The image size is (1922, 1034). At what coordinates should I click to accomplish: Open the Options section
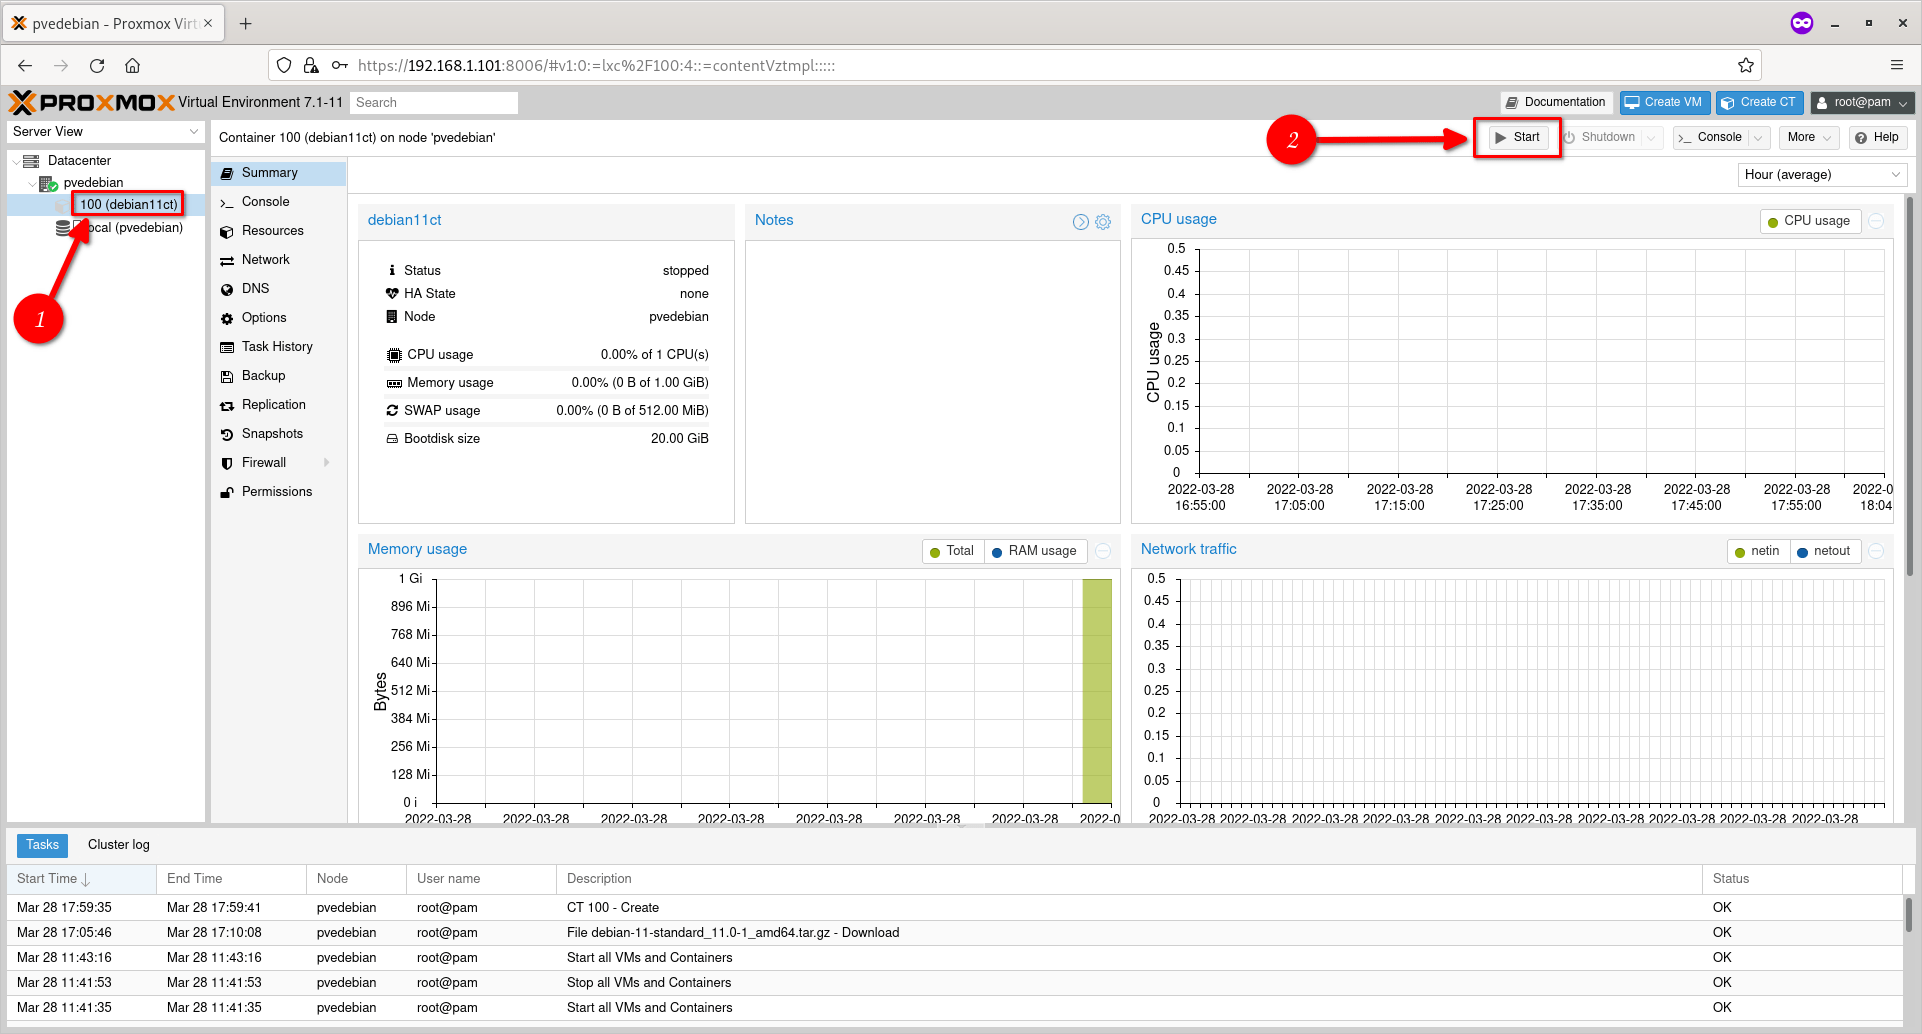tap(278, 318)
